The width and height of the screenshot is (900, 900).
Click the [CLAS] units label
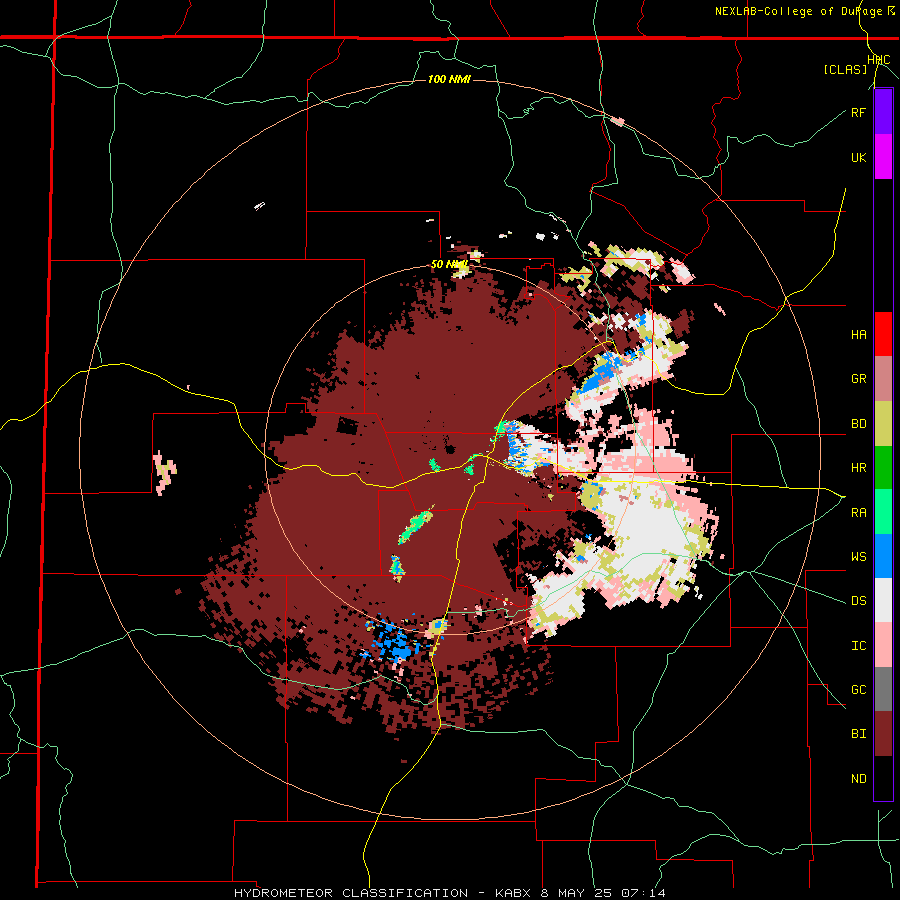coord(845,70)
